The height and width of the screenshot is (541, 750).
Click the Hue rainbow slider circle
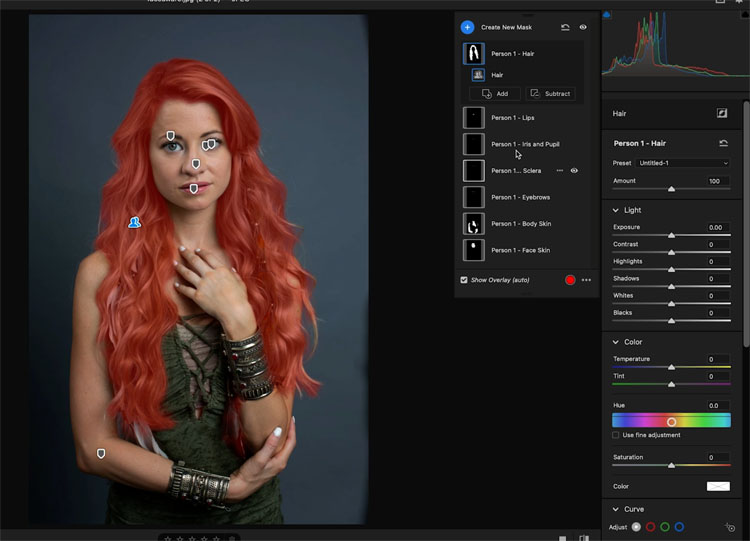click(672, 422)
